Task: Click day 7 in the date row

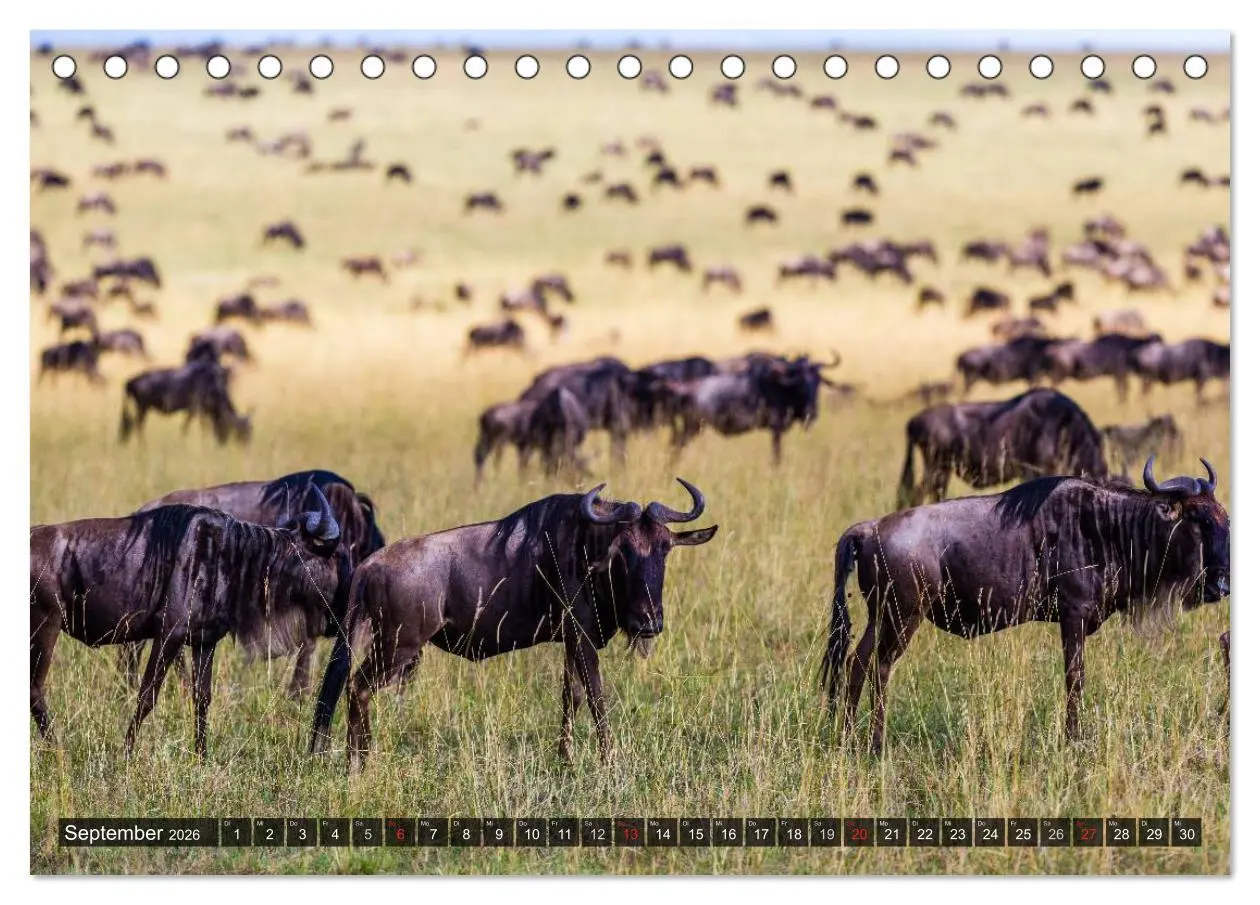Action: (432, 833)
